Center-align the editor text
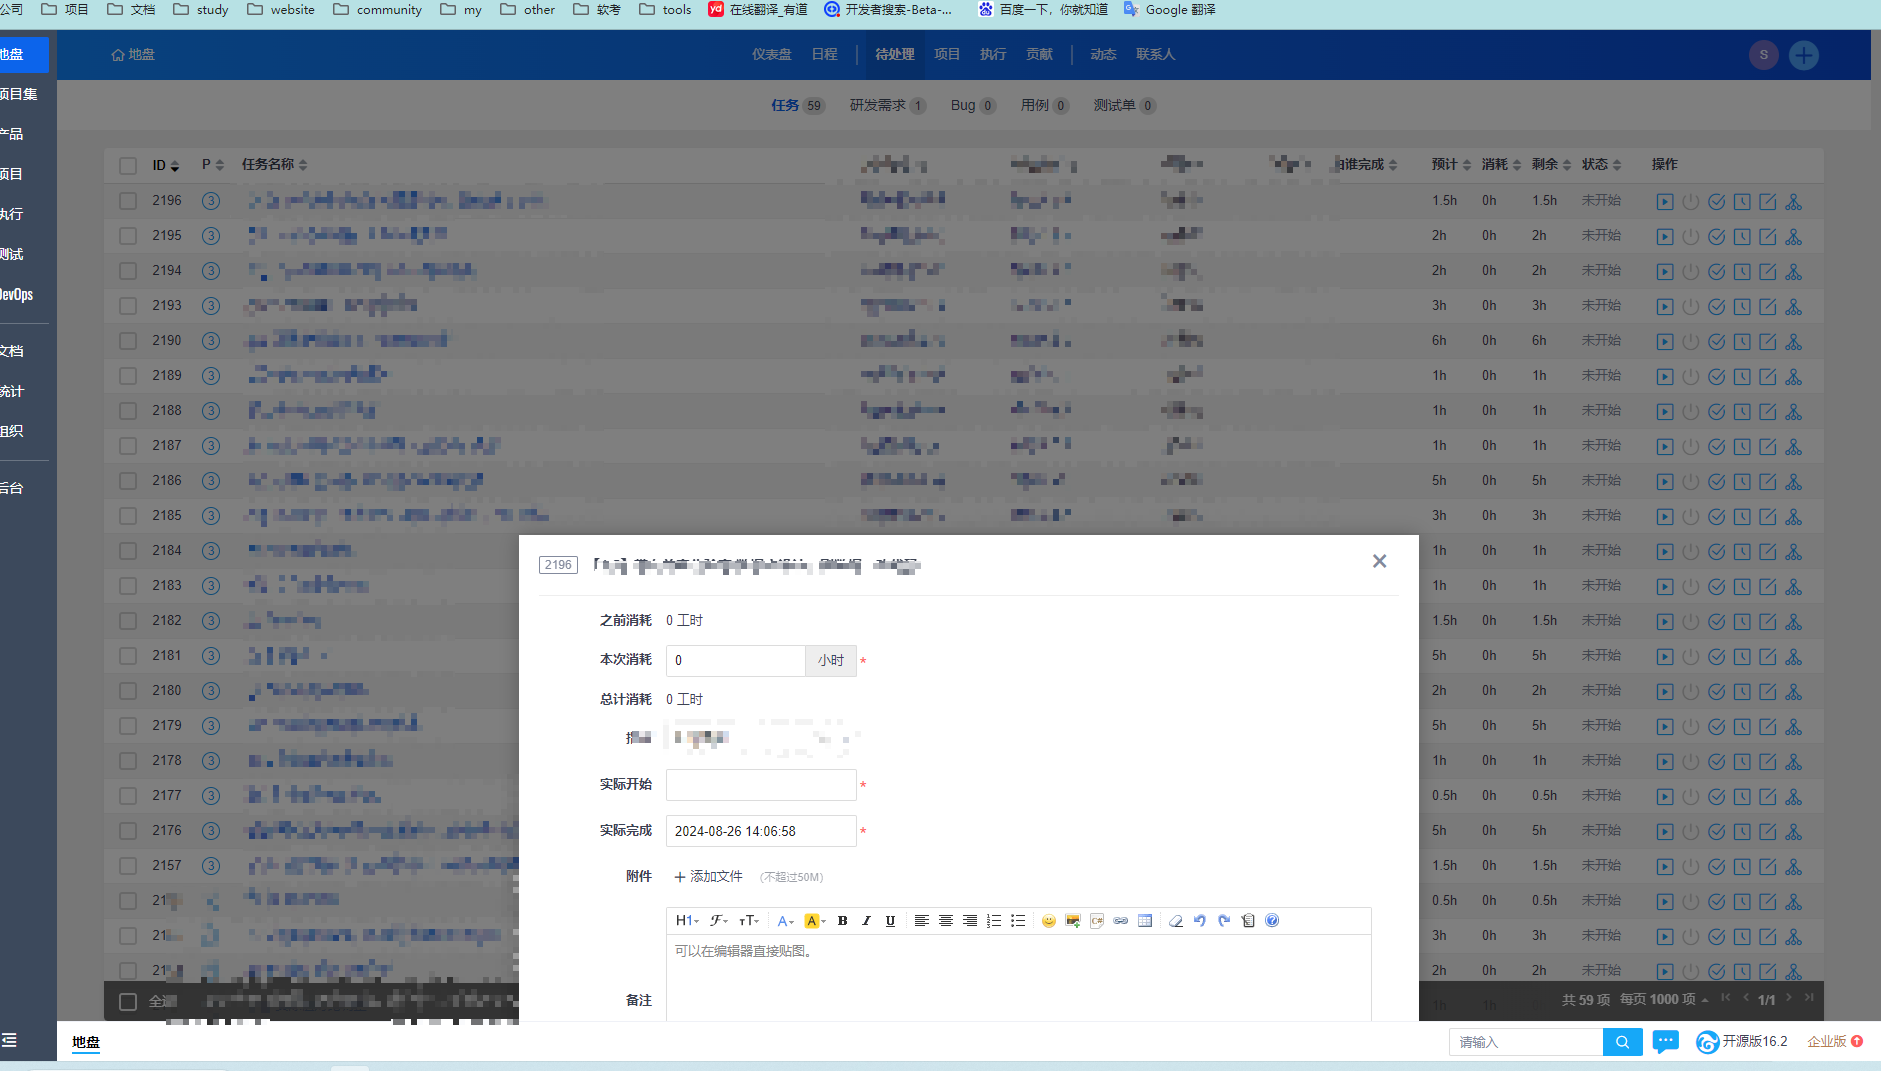The width and height of the screenshot is (1881, 1071). point(945,921)
